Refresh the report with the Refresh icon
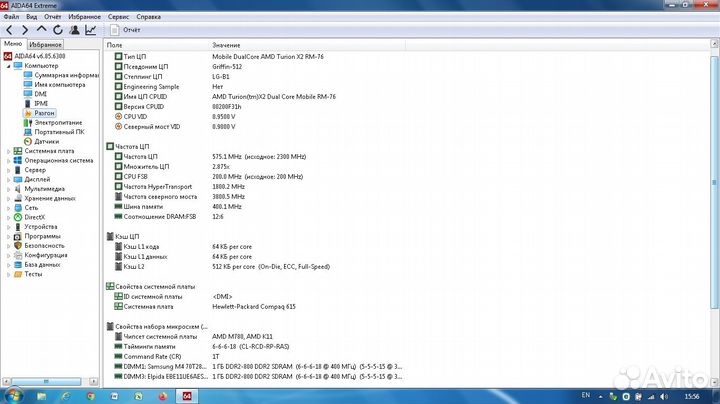The image size is (720, 404). pos(57,30)
